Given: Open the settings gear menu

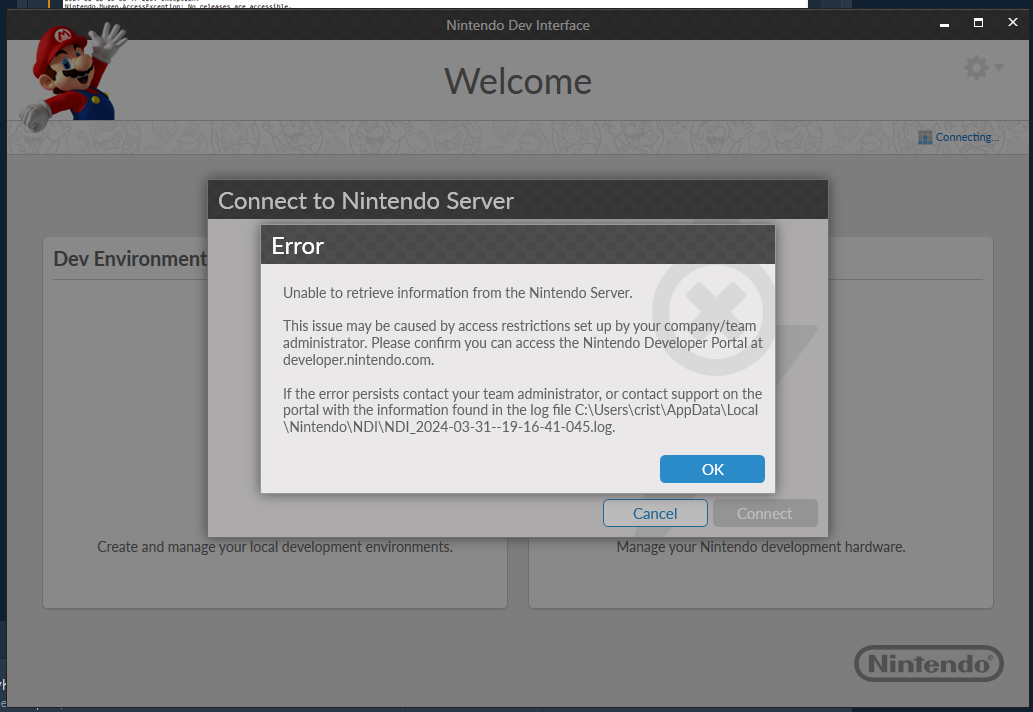Looking at the screenshot, I should tap(976, 67).
